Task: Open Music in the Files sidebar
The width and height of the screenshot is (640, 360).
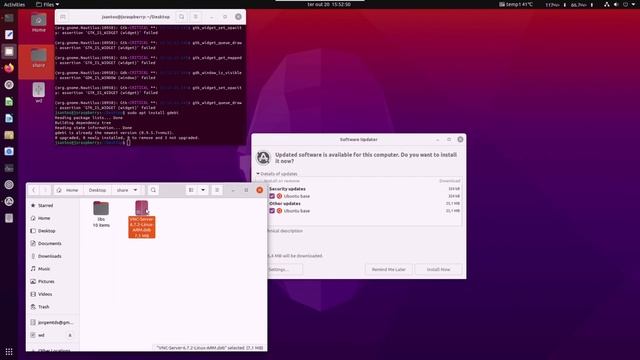Action: [x=53, y=269]
